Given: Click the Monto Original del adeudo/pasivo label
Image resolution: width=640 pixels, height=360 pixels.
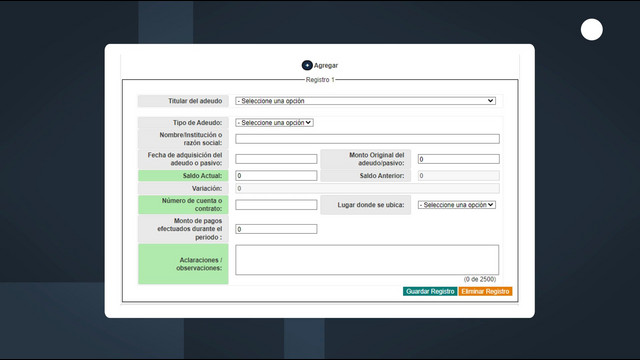Looking at the screenshot, I should [366, 159].
